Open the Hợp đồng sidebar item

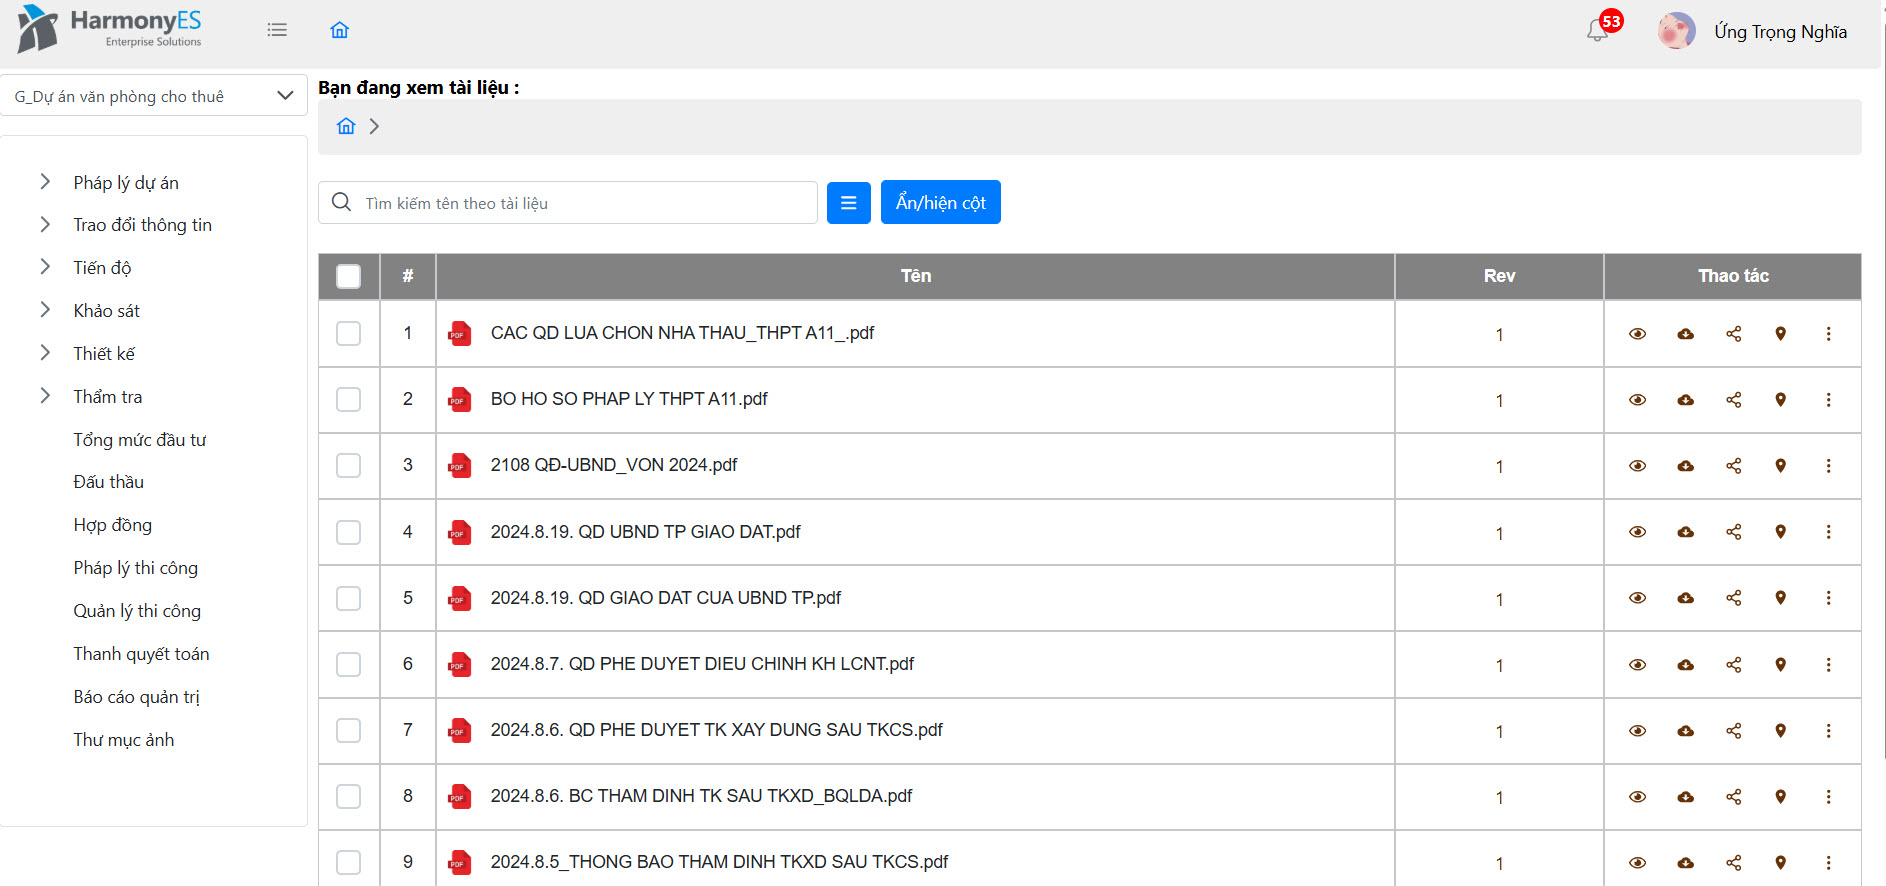[x=112, y=525]
